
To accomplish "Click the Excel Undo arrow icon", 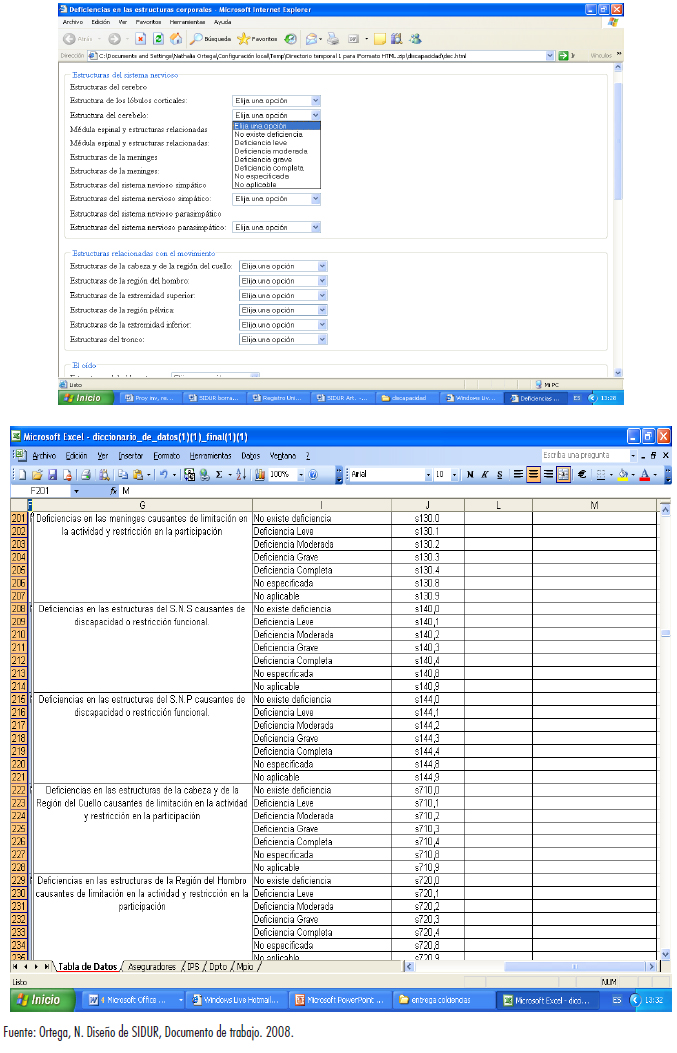I will click(161, 474).
